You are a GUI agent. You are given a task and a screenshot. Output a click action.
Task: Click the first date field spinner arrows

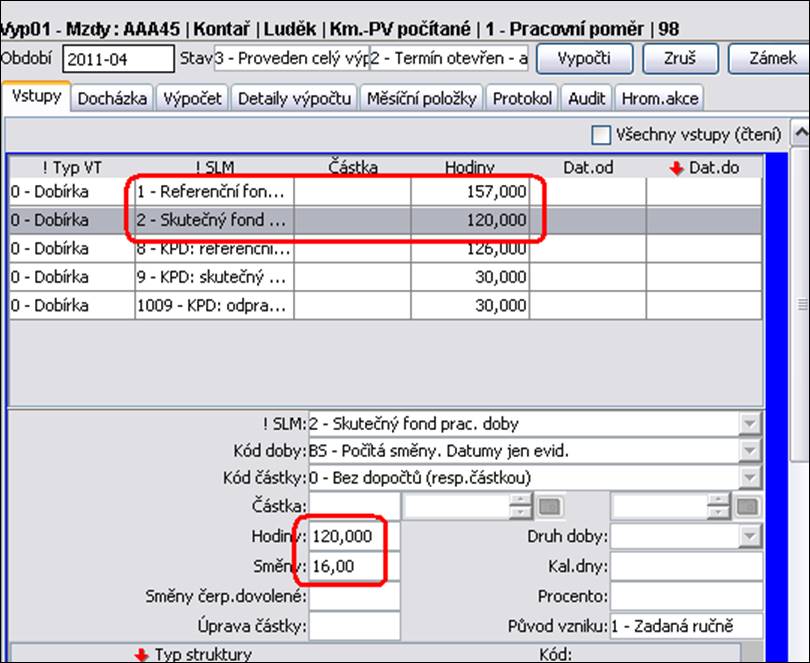[x=518, y=508]
